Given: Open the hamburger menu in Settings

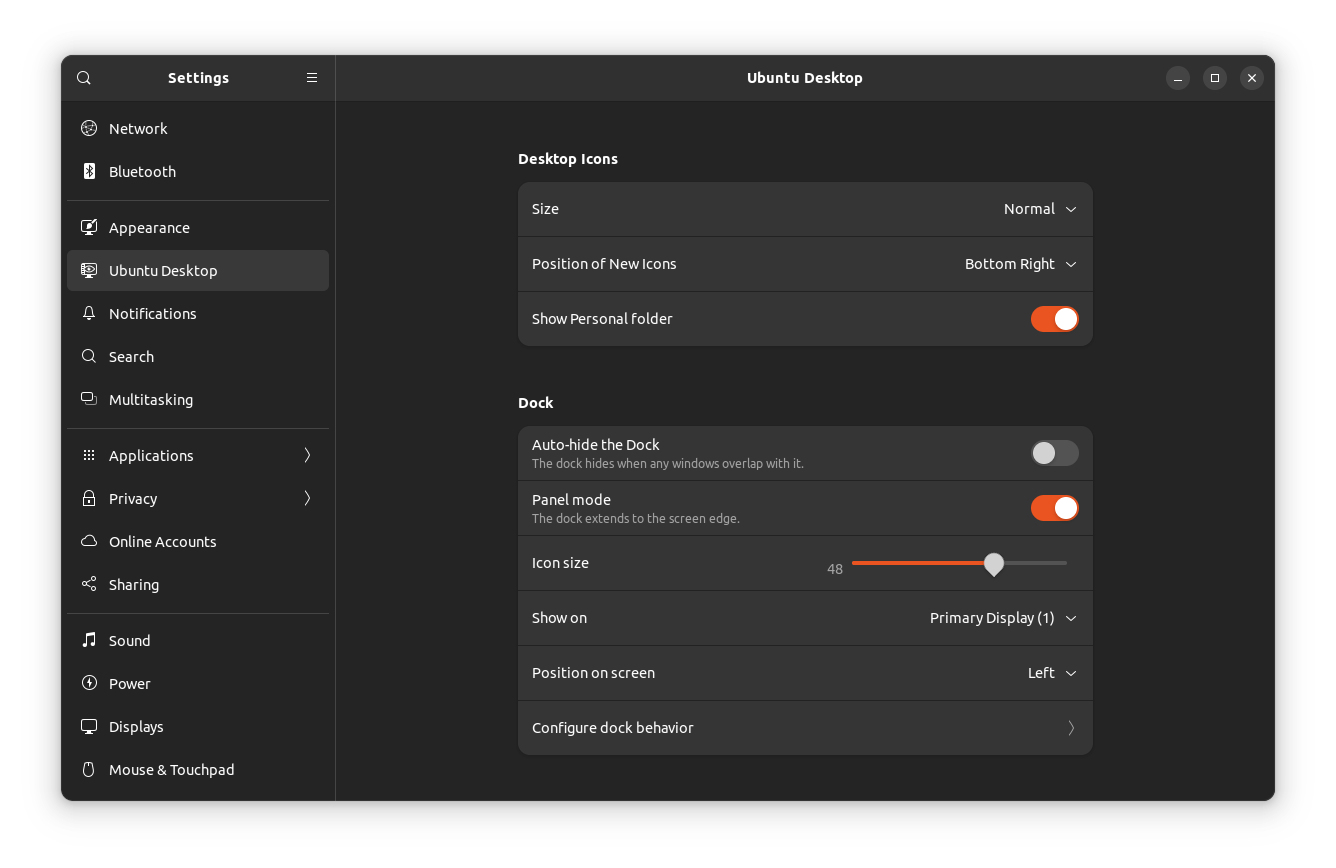Looking at the screenshot, I should [x=311, y=77].
